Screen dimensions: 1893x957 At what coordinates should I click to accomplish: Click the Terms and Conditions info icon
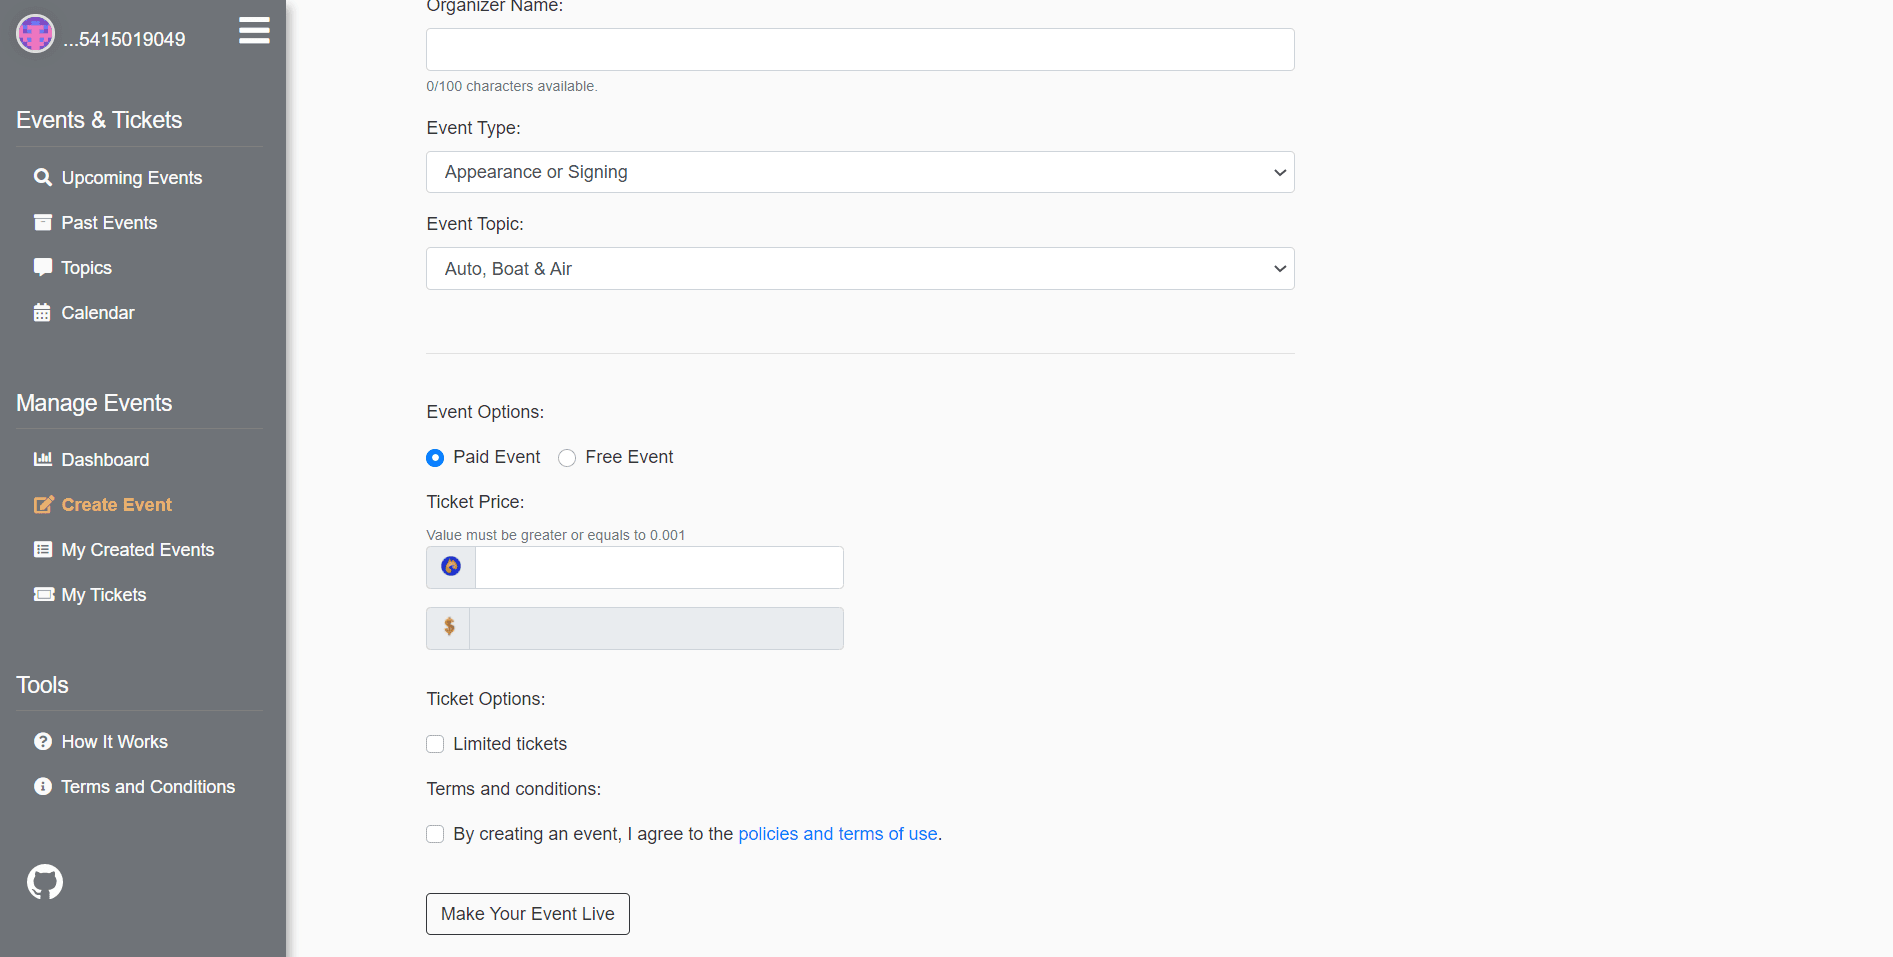pos(43,786)
